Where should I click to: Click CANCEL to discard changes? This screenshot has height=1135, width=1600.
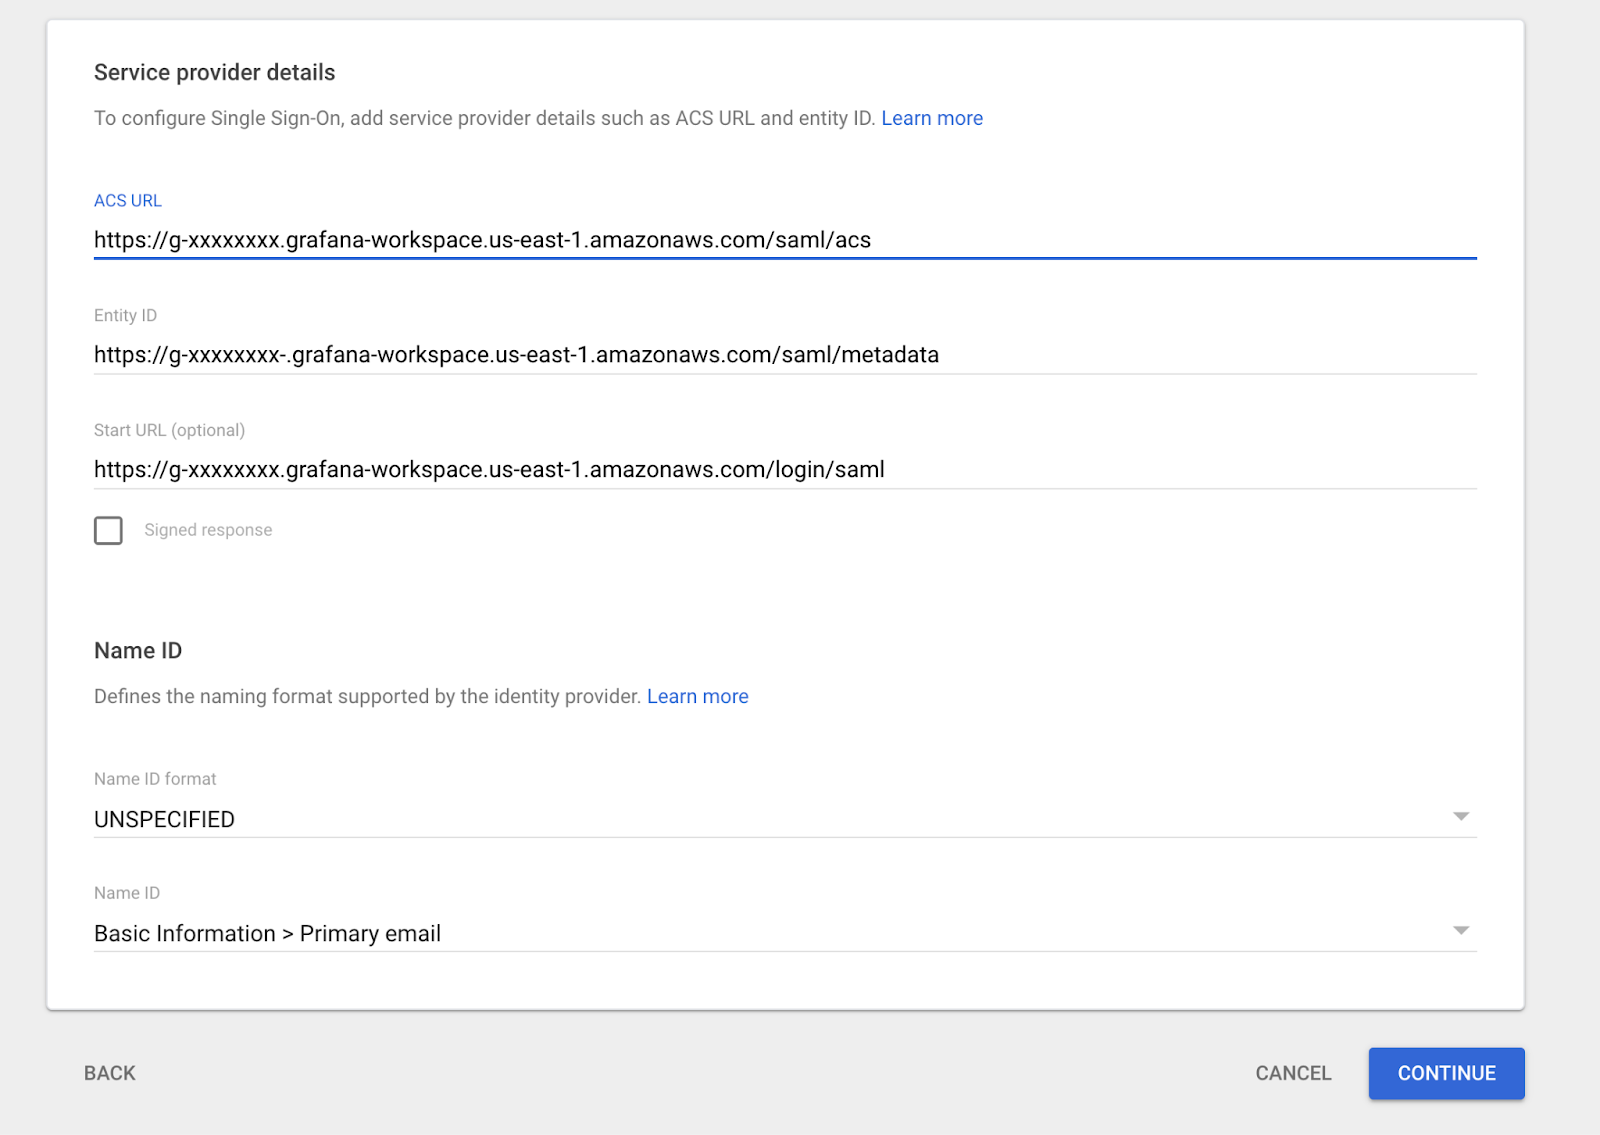1292,1073
